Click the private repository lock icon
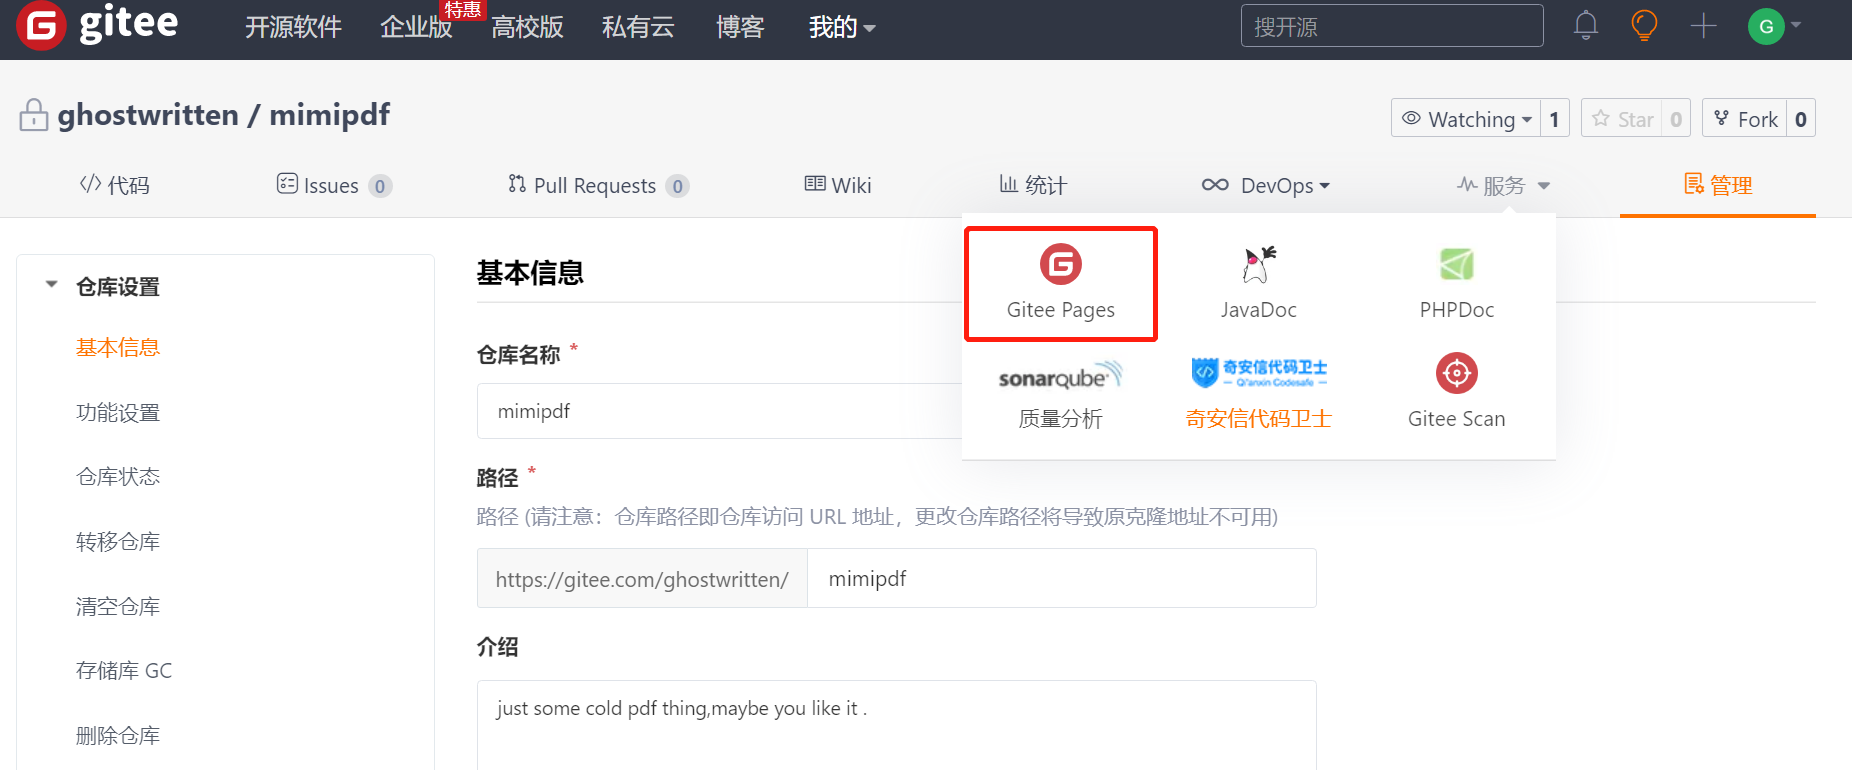Image resolution: width=1852 pixels, height=770 pixels. point(34,115)
